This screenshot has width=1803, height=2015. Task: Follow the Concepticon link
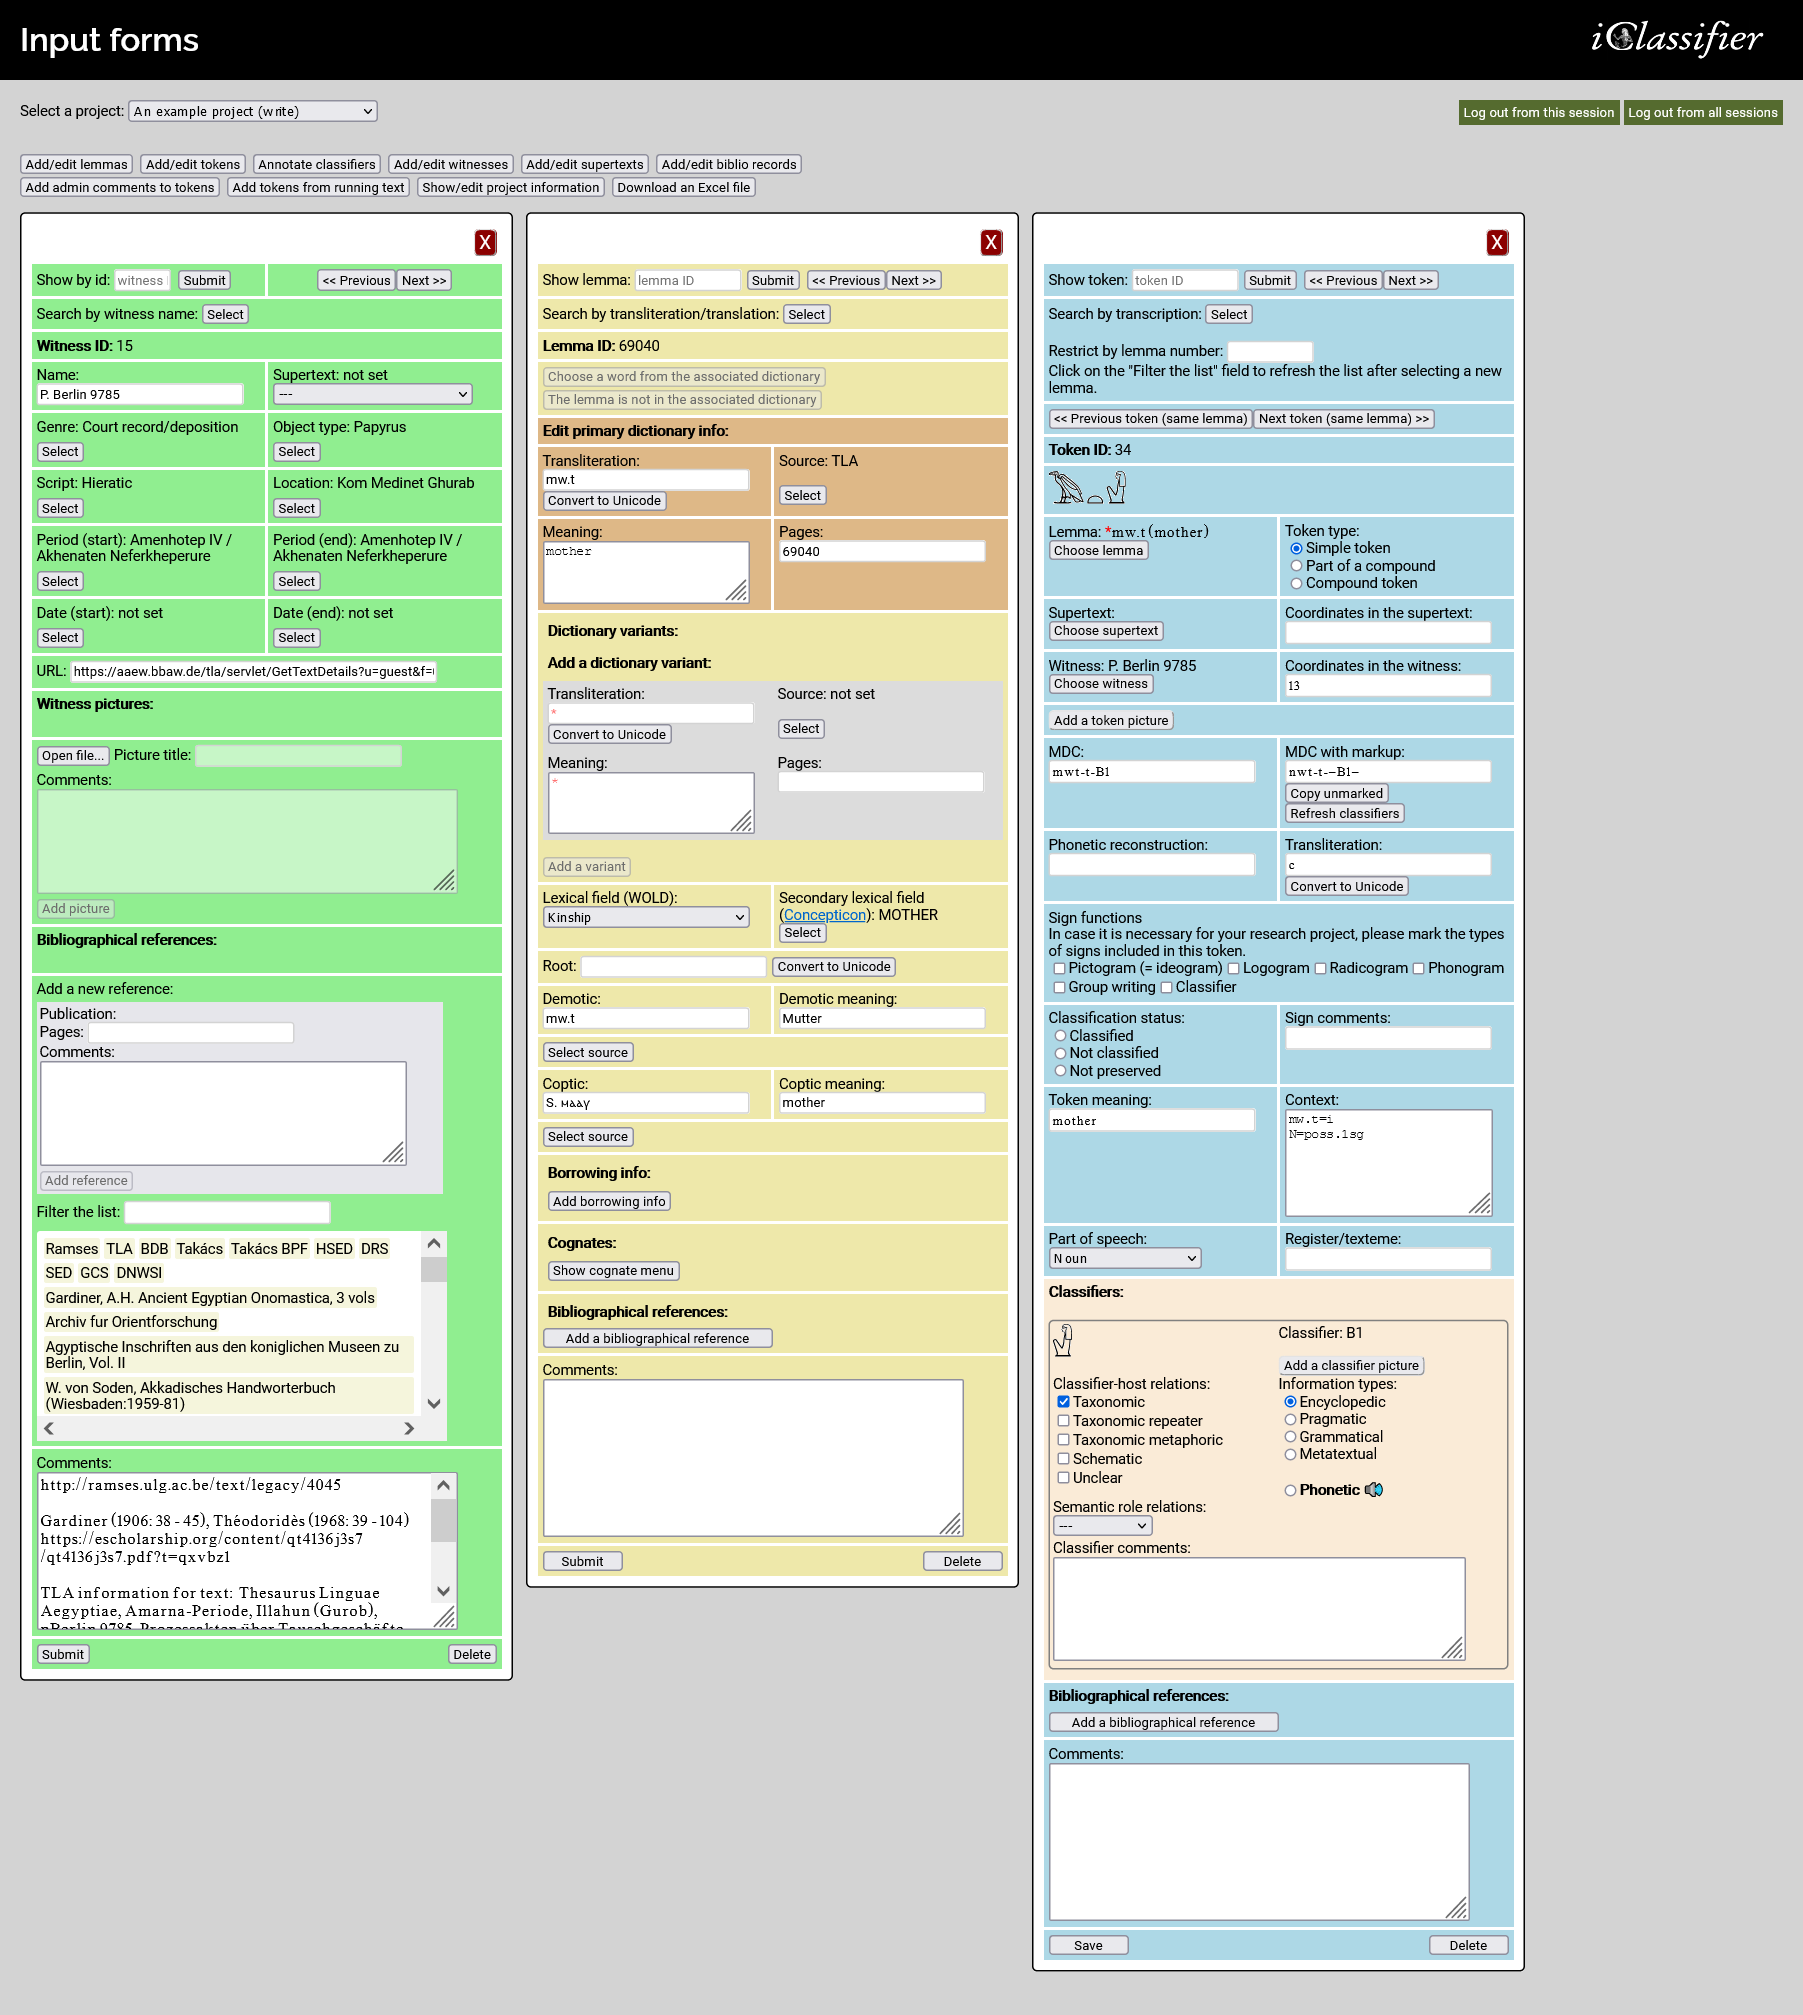pyautogui.click(x=824, y=915)
